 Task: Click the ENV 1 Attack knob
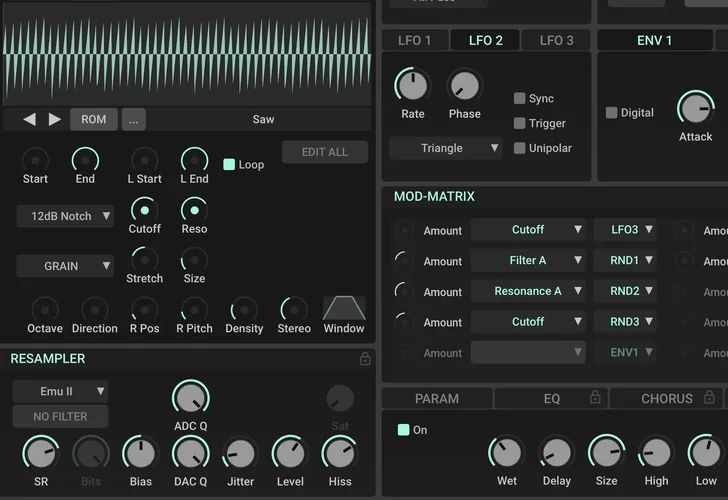[x=695, y=109]
